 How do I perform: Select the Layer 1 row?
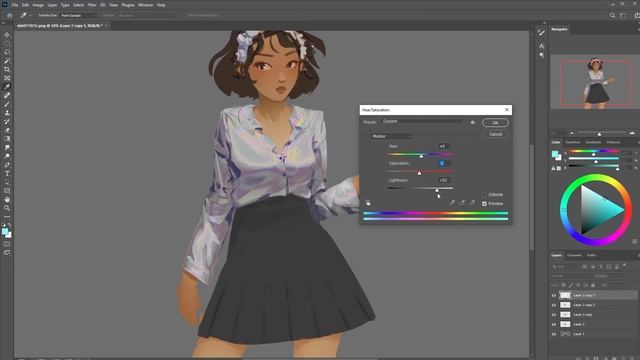pos(595,334)
